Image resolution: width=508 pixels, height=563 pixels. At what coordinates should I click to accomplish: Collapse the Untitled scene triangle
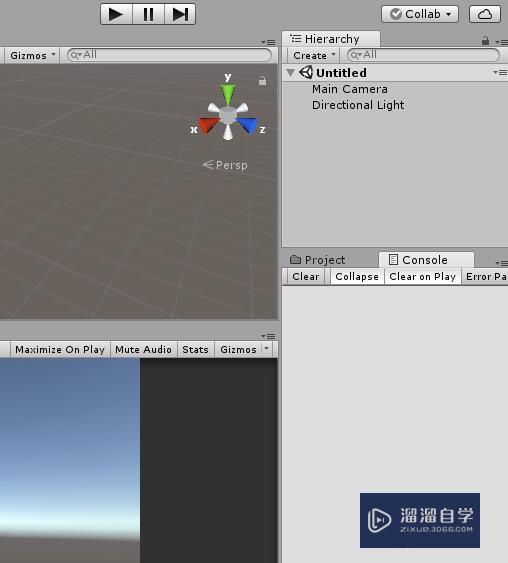290,73
